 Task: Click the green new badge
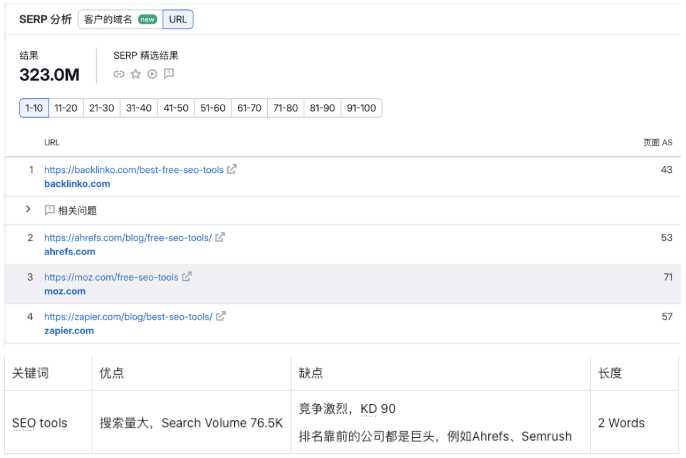147,20
